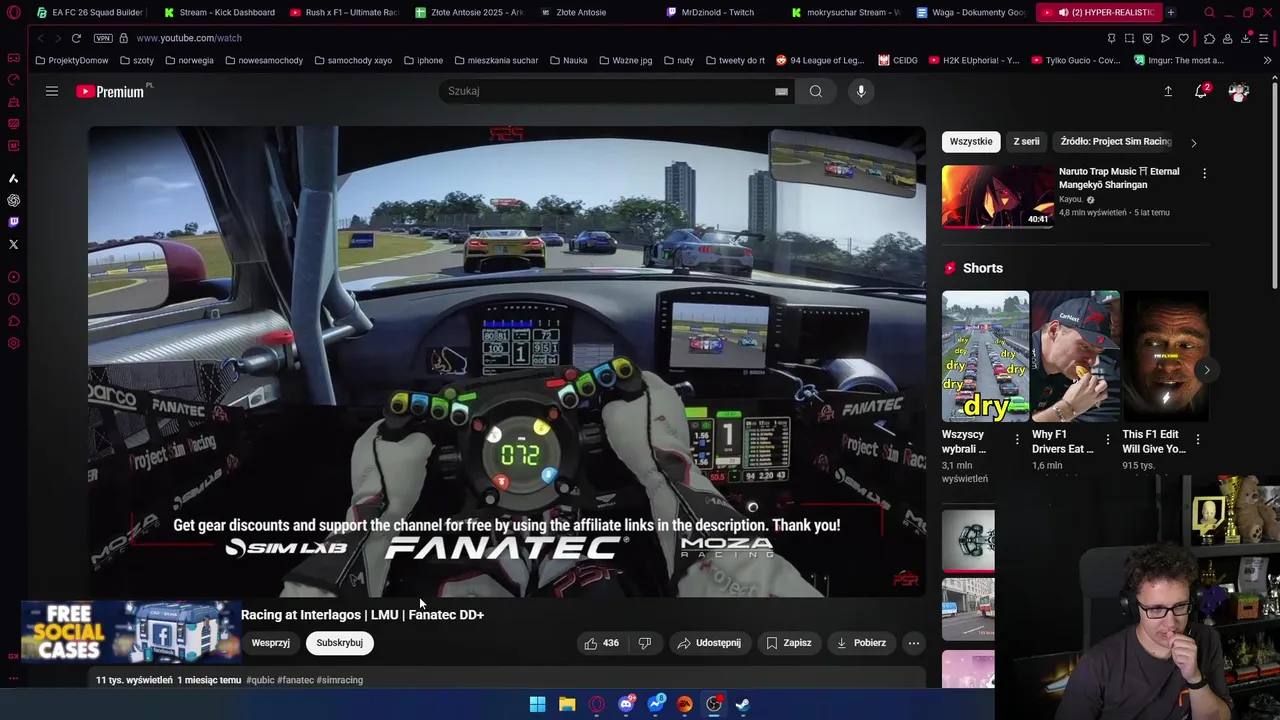Click the Pobierz download button
Screen dimensions: 1280x720
861,643
